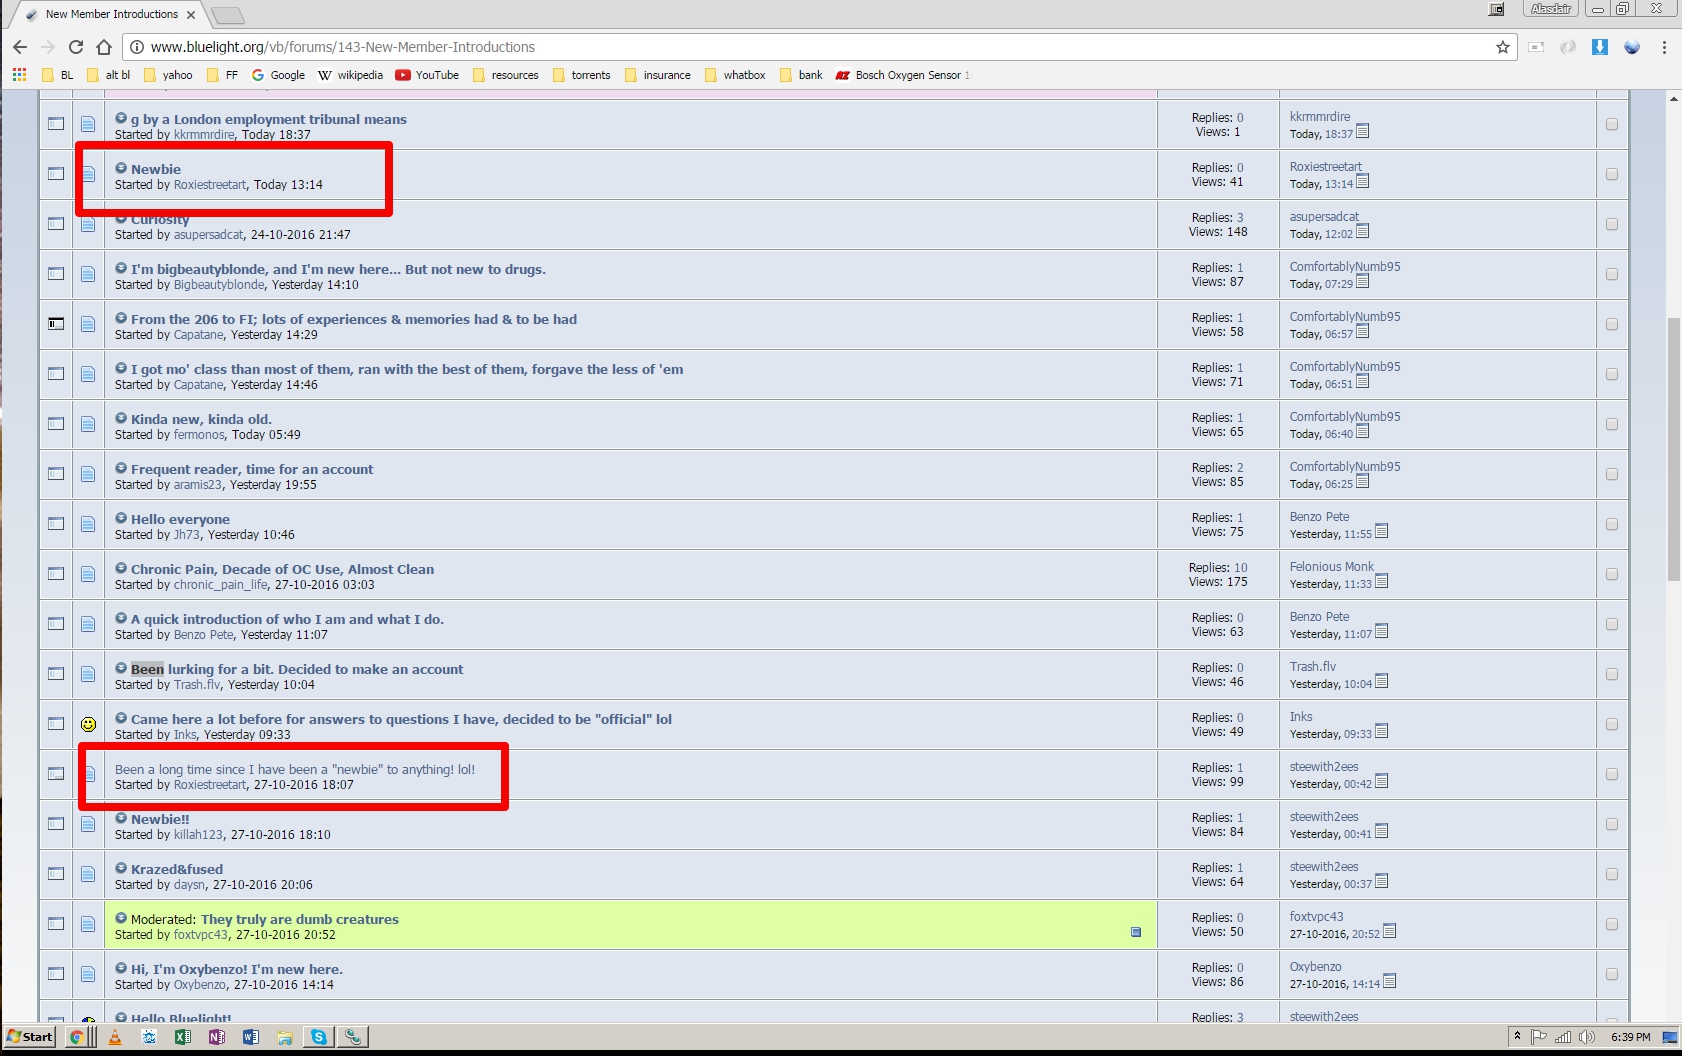Open the bank bookmarks folder
The height and width of the screenshot is (1056, 1682).
801,75
